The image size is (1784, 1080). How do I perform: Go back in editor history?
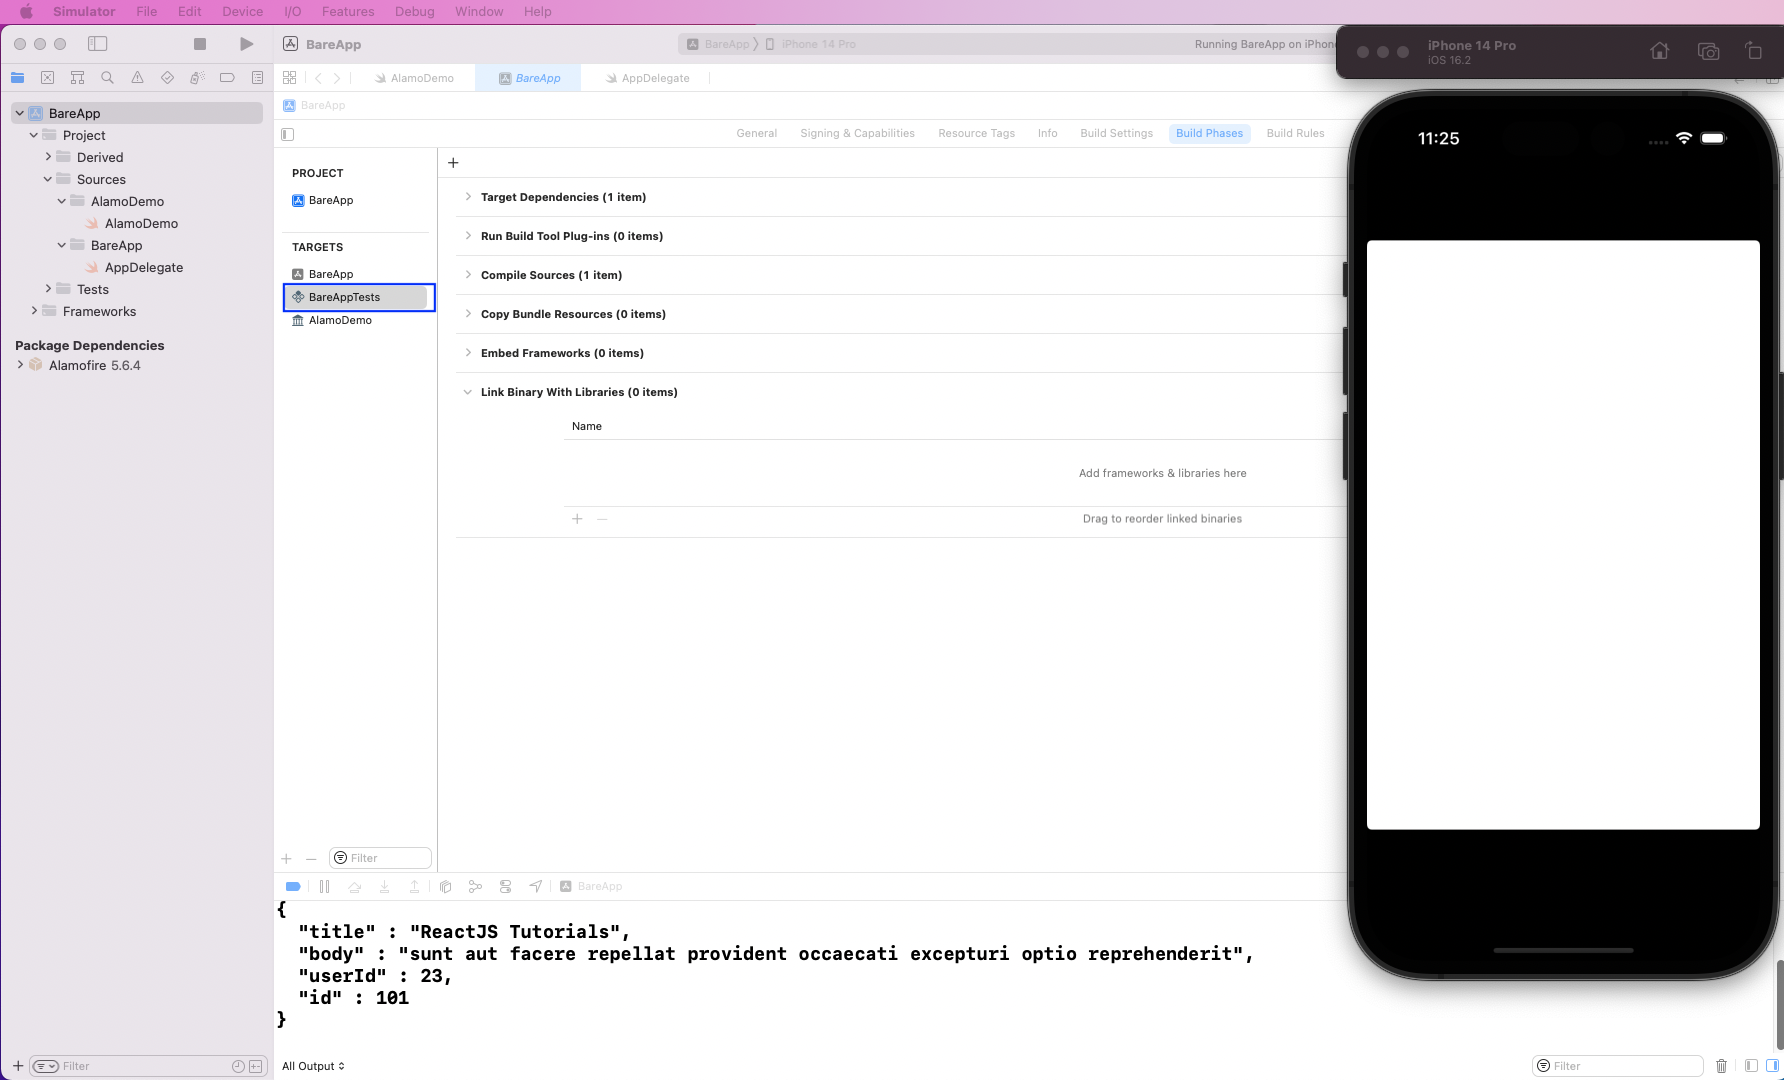click(318, 78)
